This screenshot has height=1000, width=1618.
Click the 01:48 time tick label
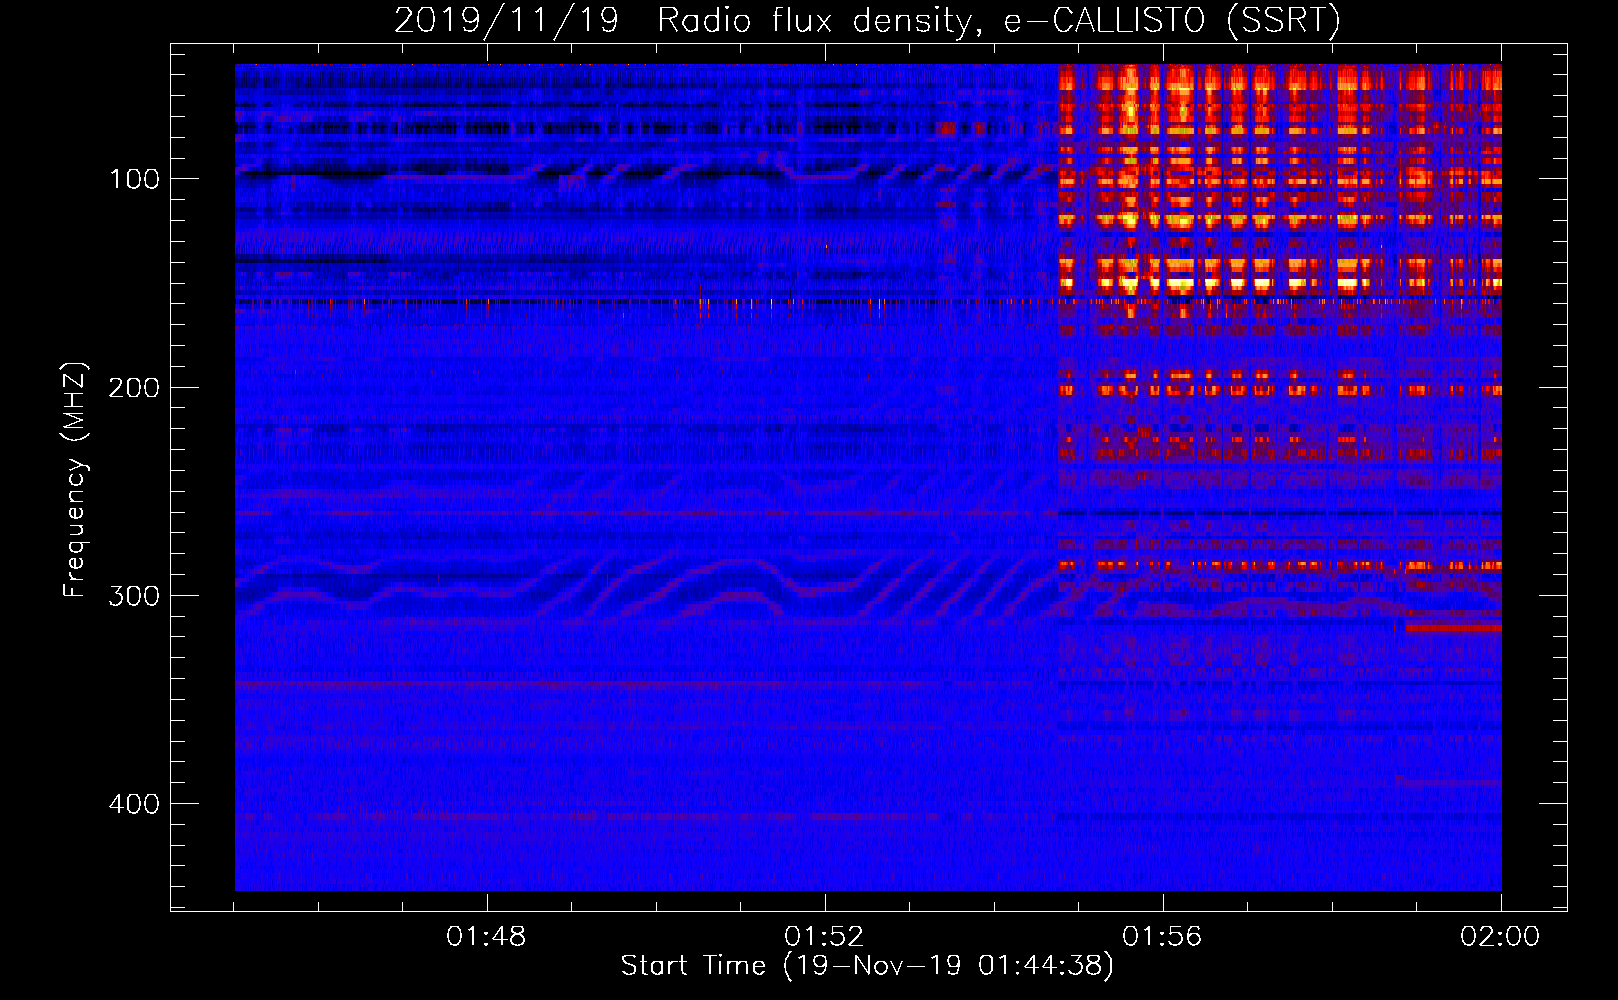tap(486, 937)
